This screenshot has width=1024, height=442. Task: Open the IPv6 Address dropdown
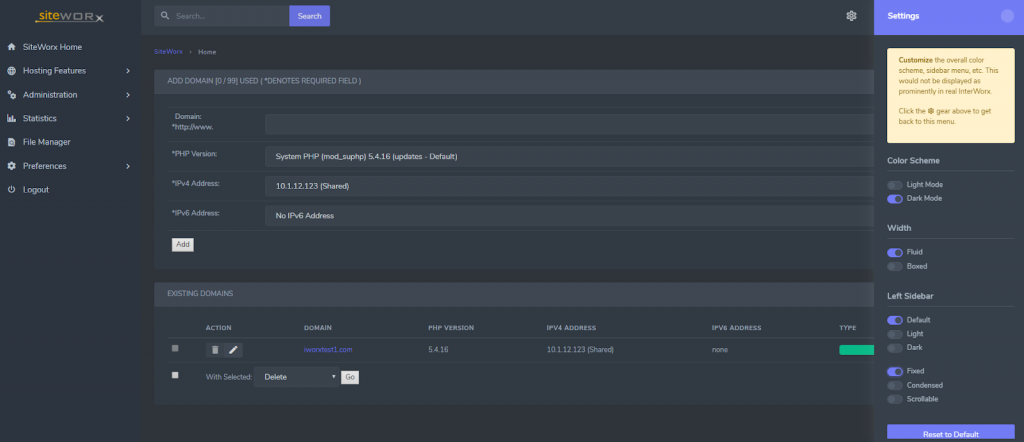click(x=569, y=215)
